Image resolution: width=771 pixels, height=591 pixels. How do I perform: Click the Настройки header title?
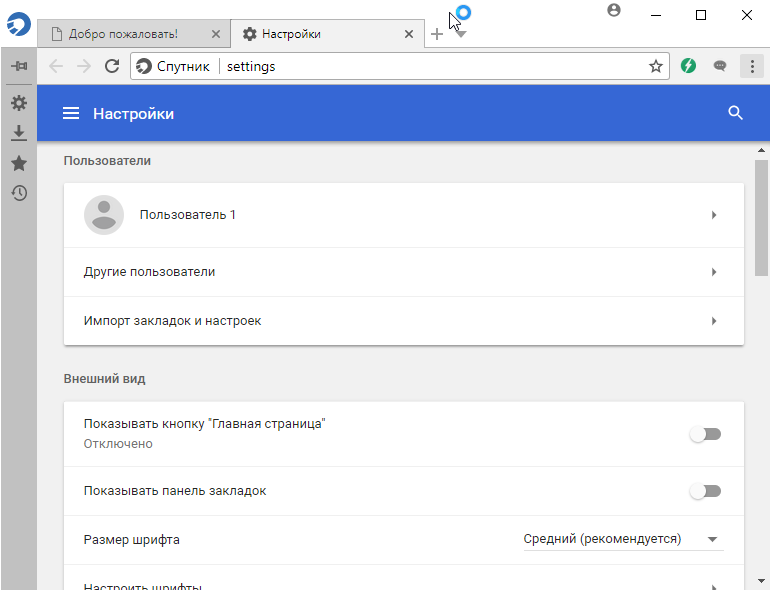coord(133,114)
